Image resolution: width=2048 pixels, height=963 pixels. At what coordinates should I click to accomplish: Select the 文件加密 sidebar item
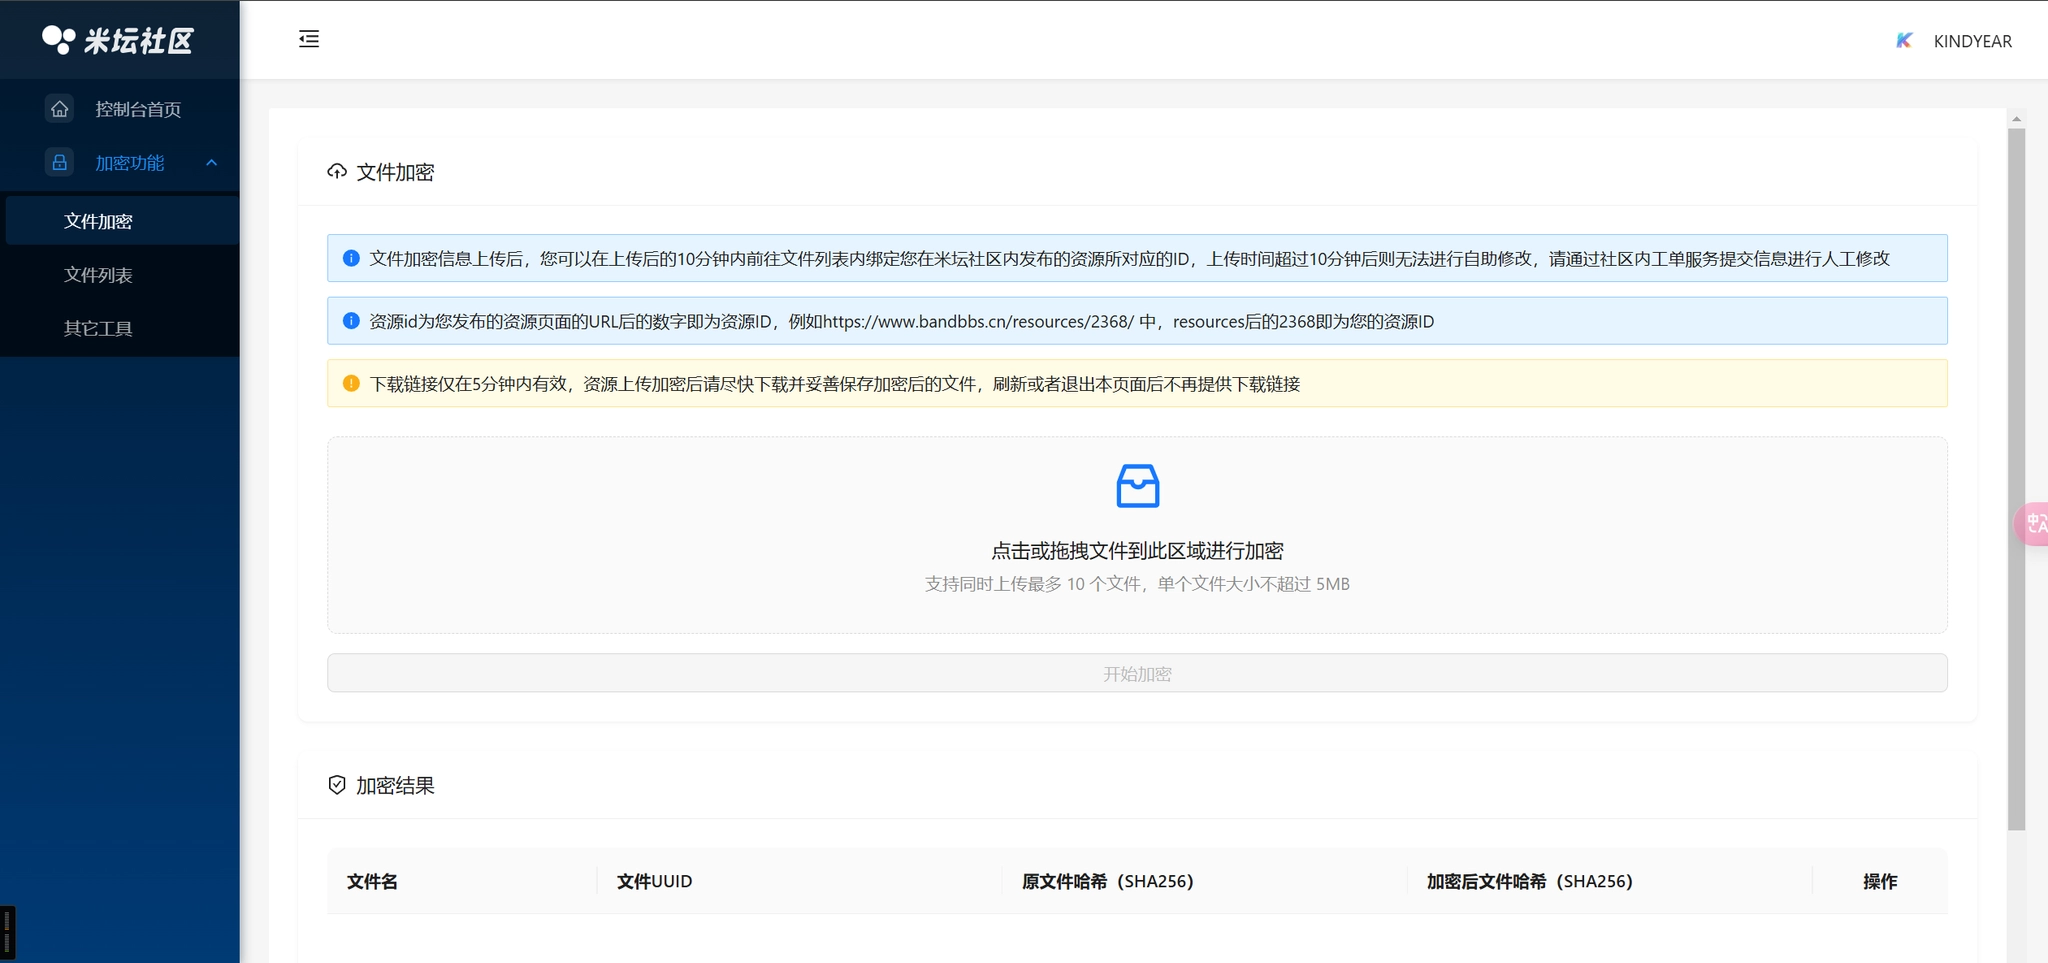[120, 221]
